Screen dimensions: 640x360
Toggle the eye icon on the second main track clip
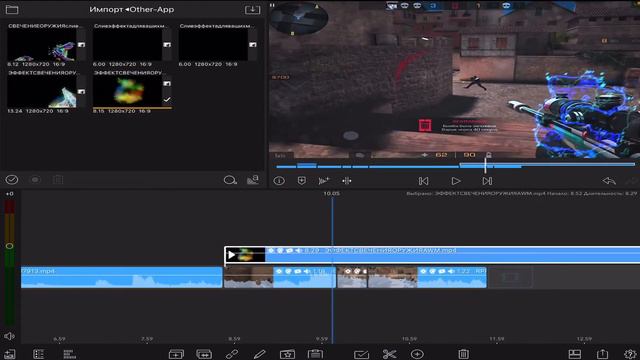click(279, 271)
